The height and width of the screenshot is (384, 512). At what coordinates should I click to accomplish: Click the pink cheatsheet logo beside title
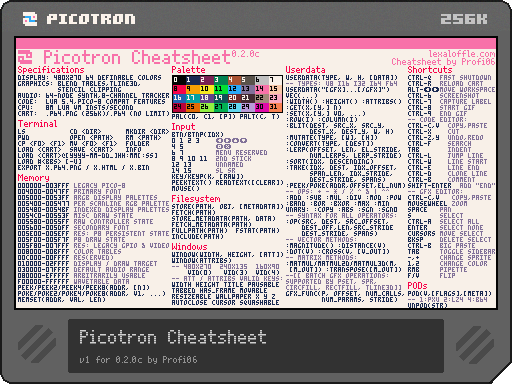point(25,57)
